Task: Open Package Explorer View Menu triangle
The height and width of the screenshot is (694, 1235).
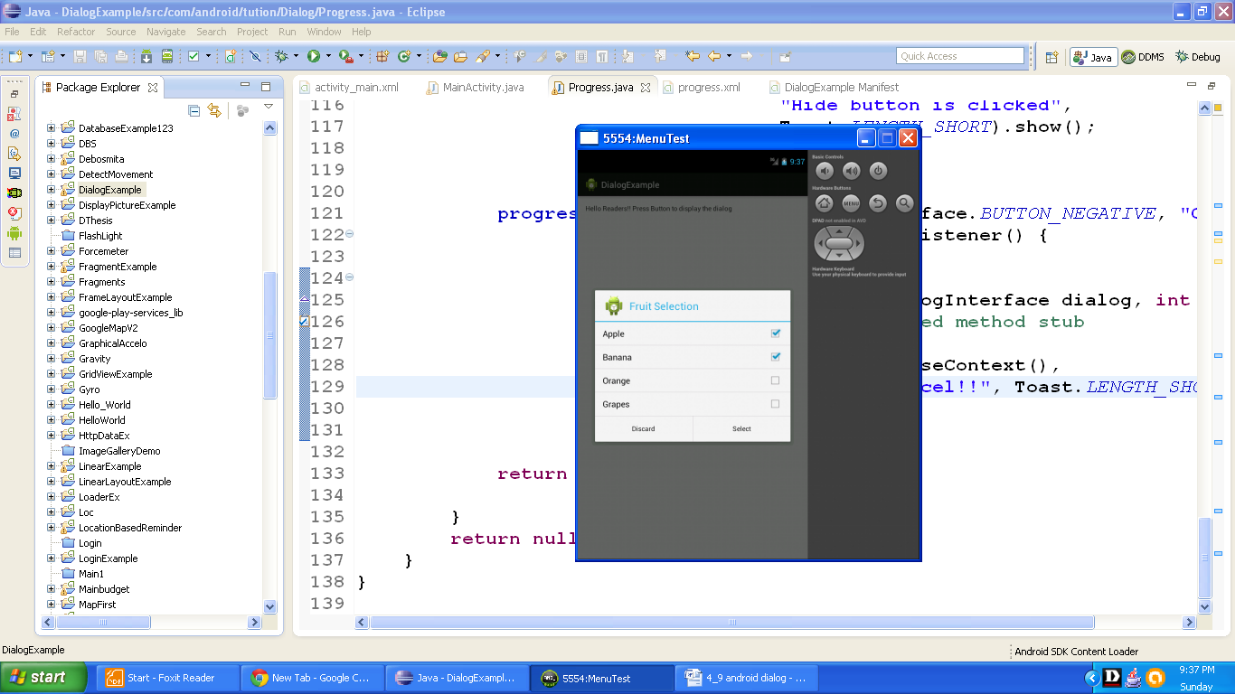Action: tap(268, 107)
